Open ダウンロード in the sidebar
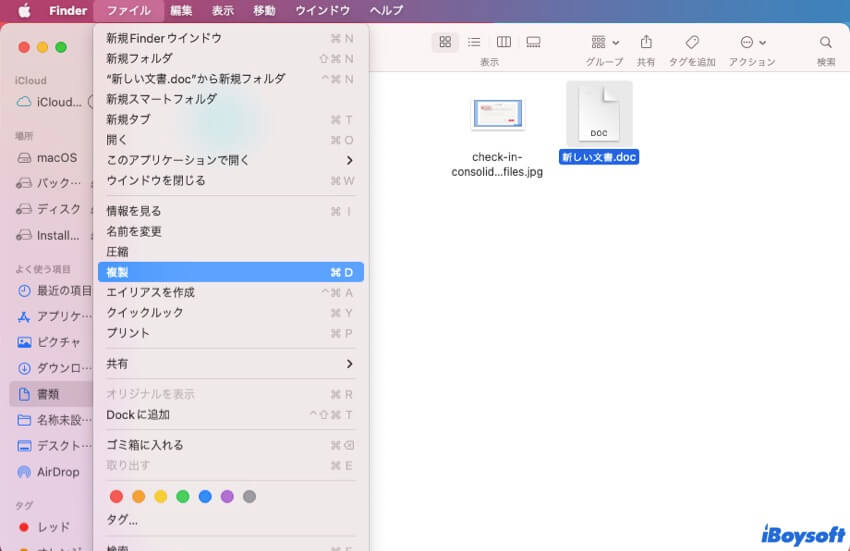 click(51, 368)
